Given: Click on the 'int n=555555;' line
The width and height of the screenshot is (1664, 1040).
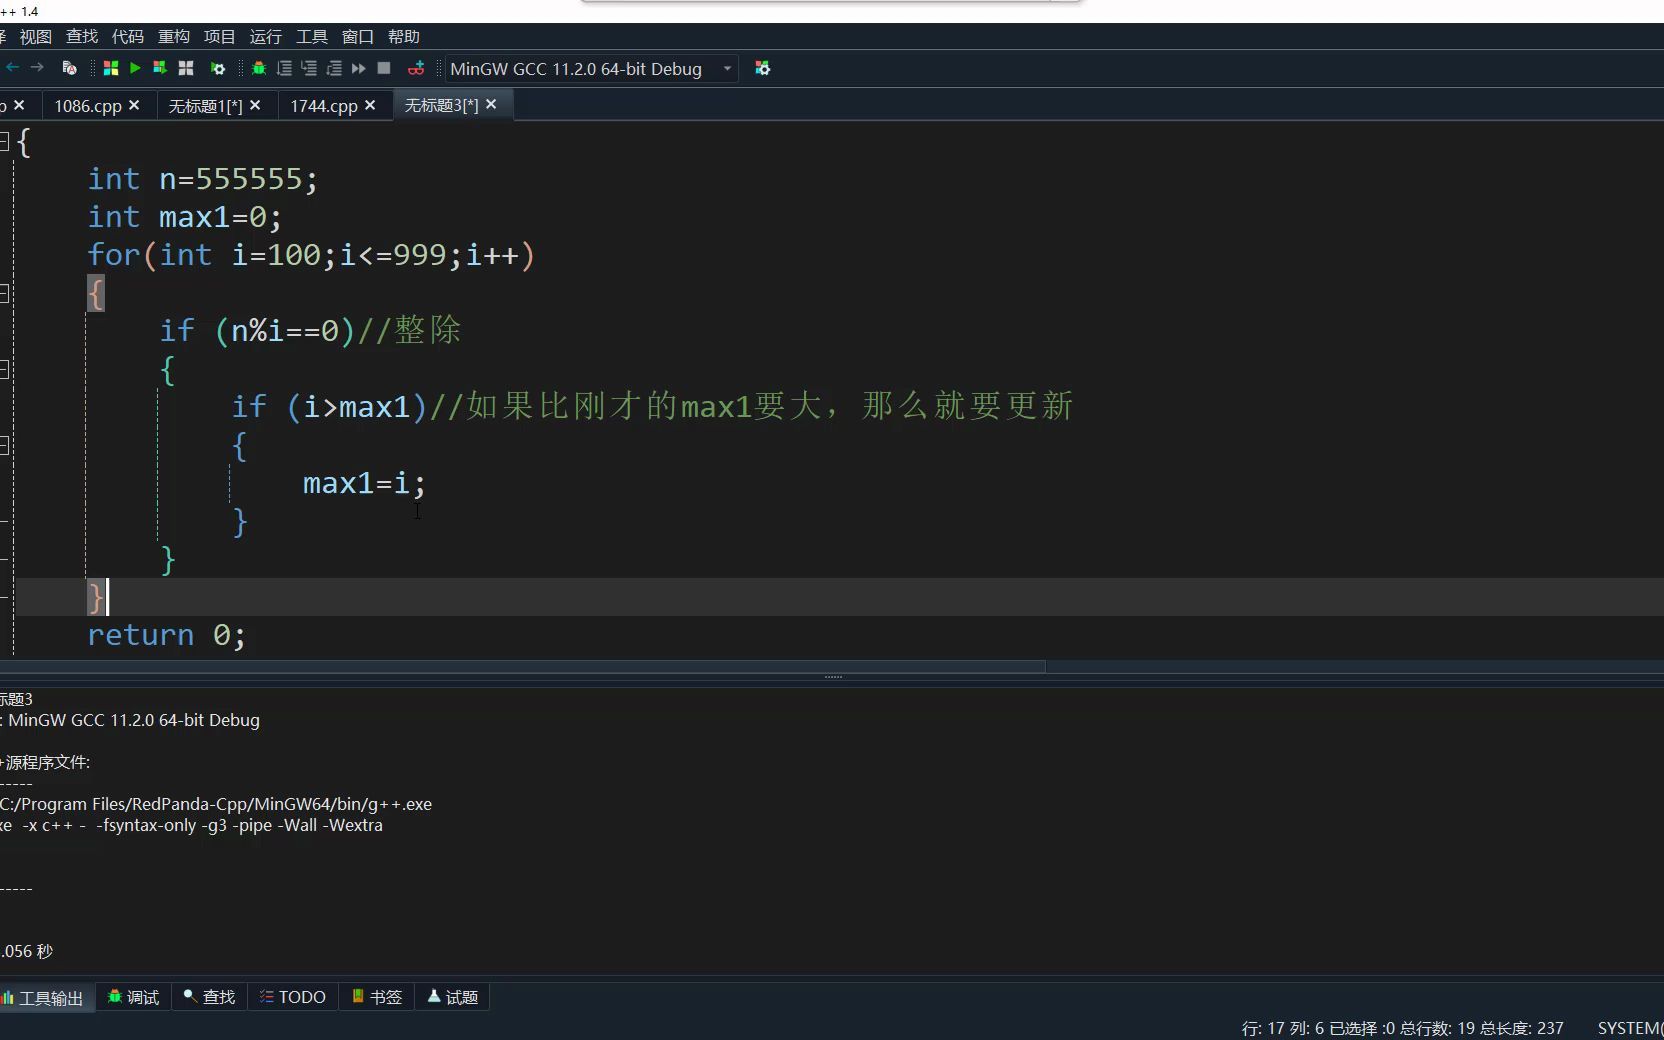Looking at the screenshot, I should click(203, 180).
